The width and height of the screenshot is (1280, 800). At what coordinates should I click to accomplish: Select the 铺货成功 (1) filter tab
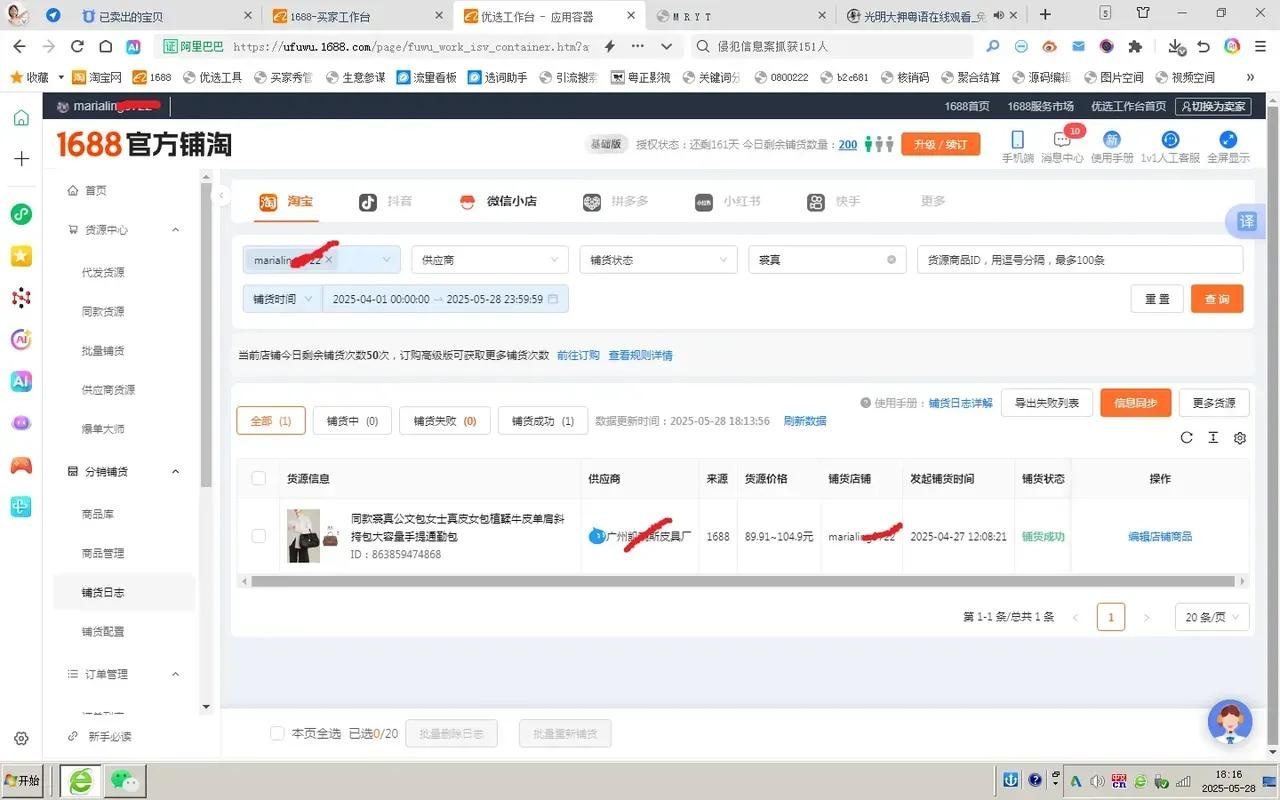(543, 421)
